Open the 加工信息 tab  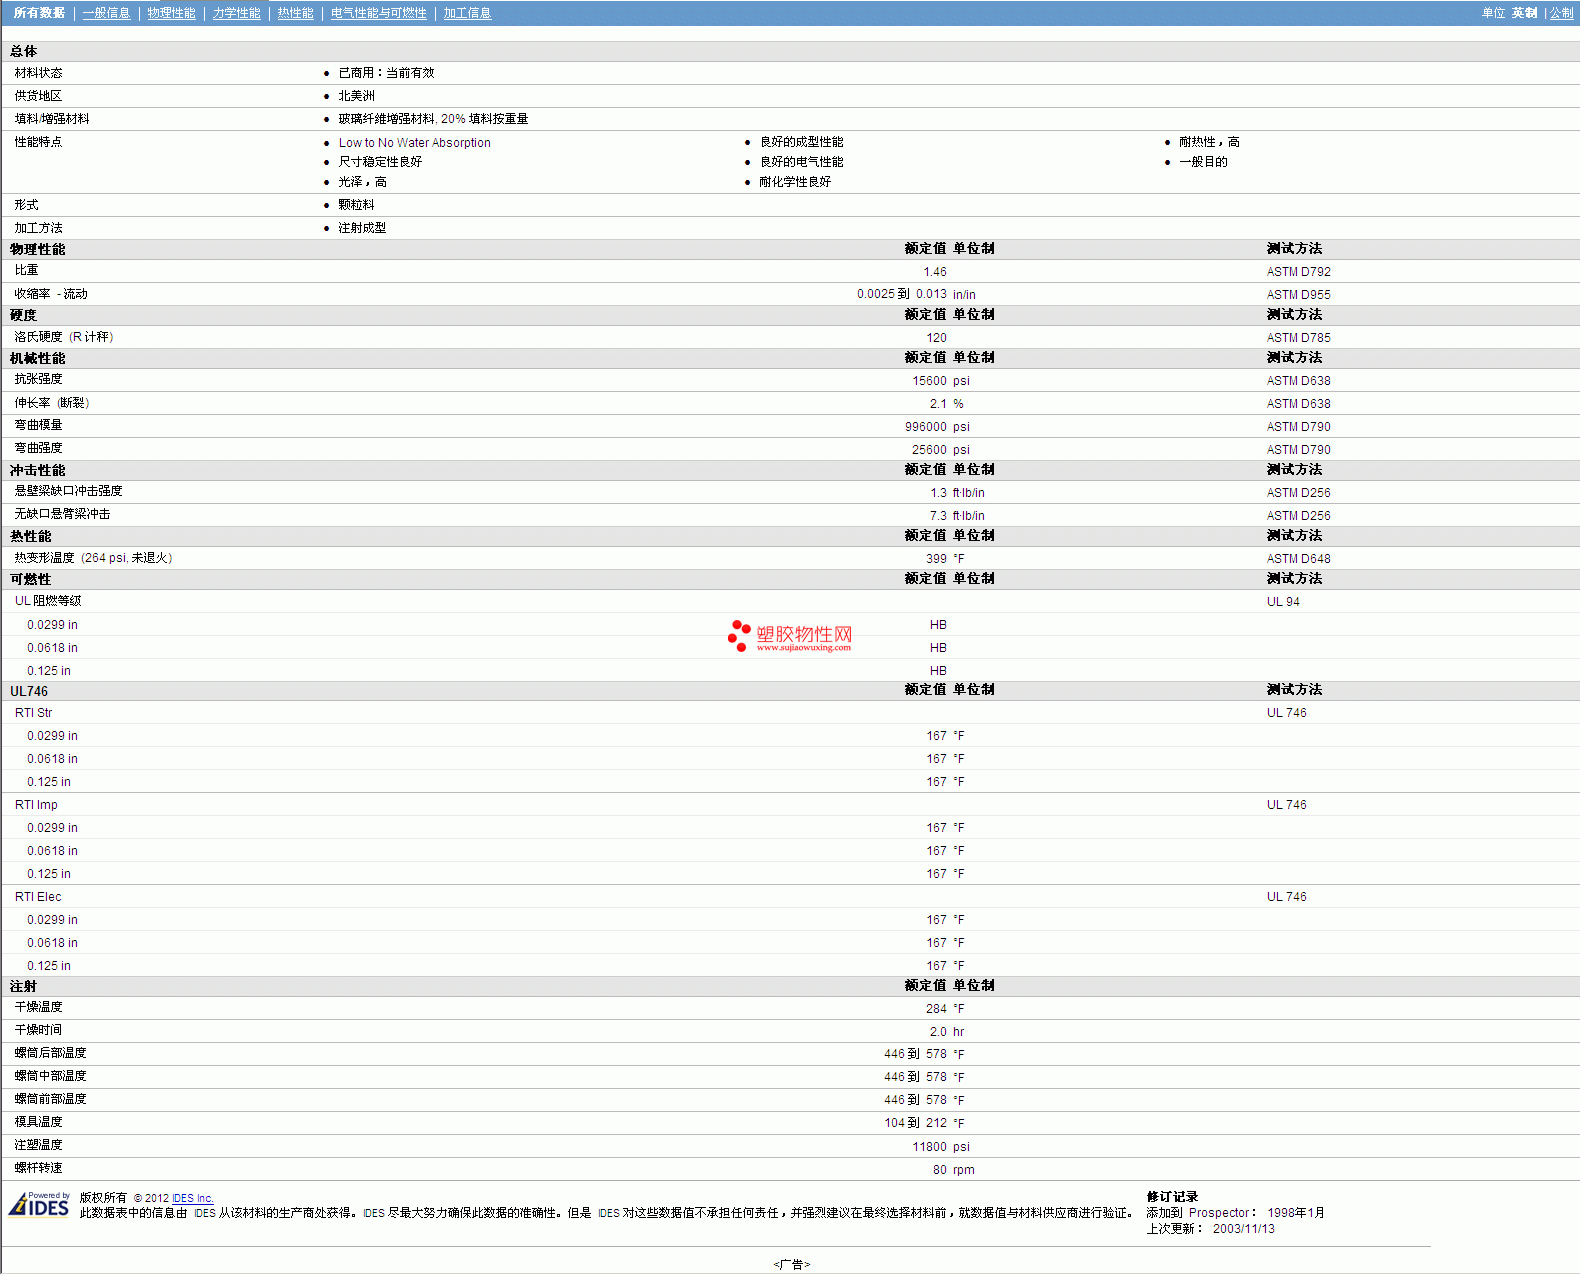[x=467, y=13]
